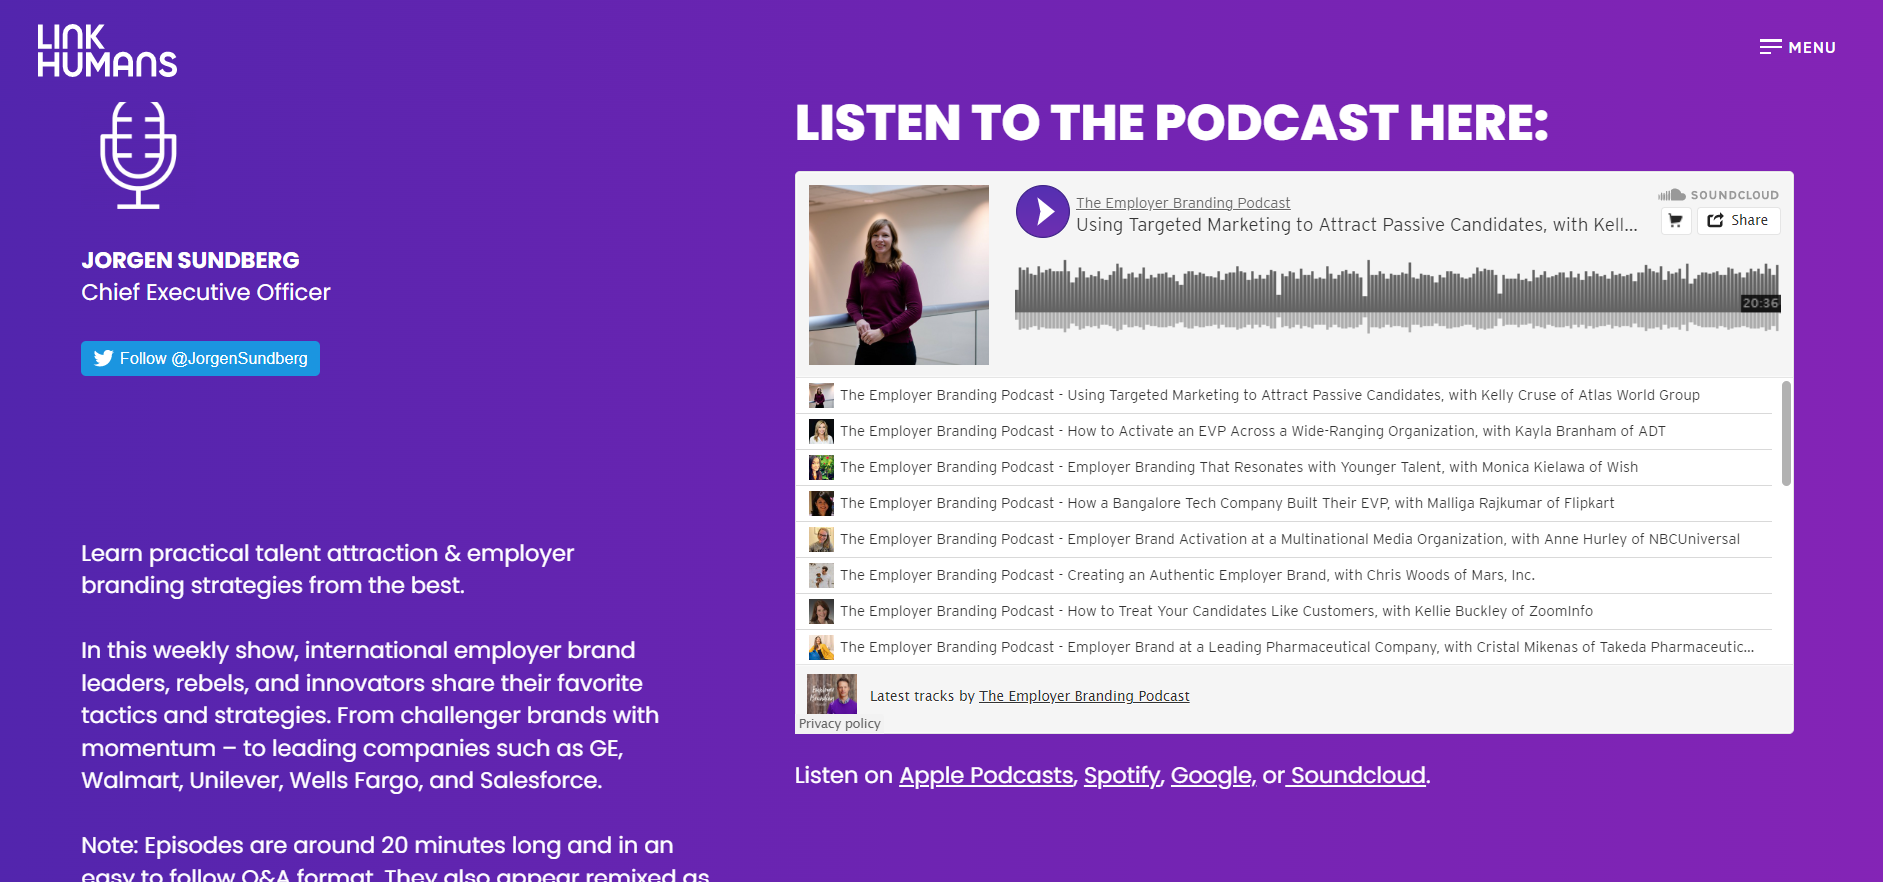
Task: Select the Anne Hurley NBCUniversal track
Action: click(x=1289, y=539)
